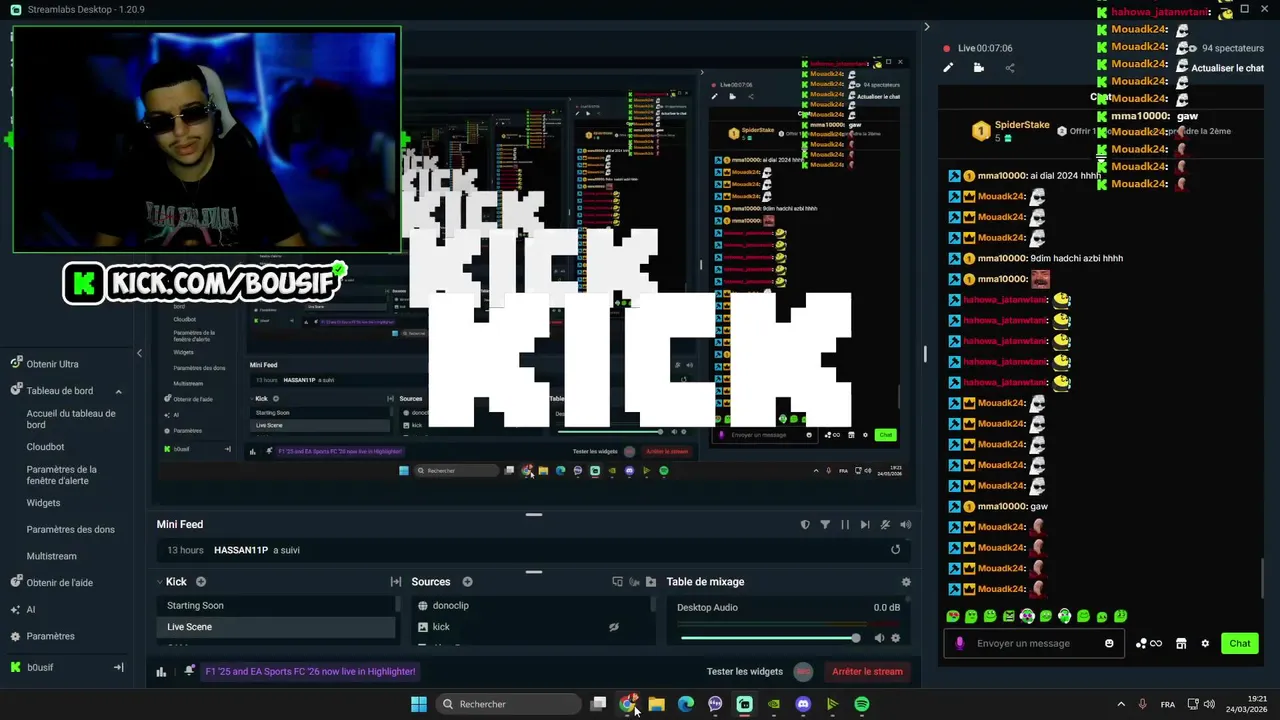Image resolution: width=1280 pixels, height=720 pixels.
Task: Collapse the chat panel arrow
Action: pos(926,27)
